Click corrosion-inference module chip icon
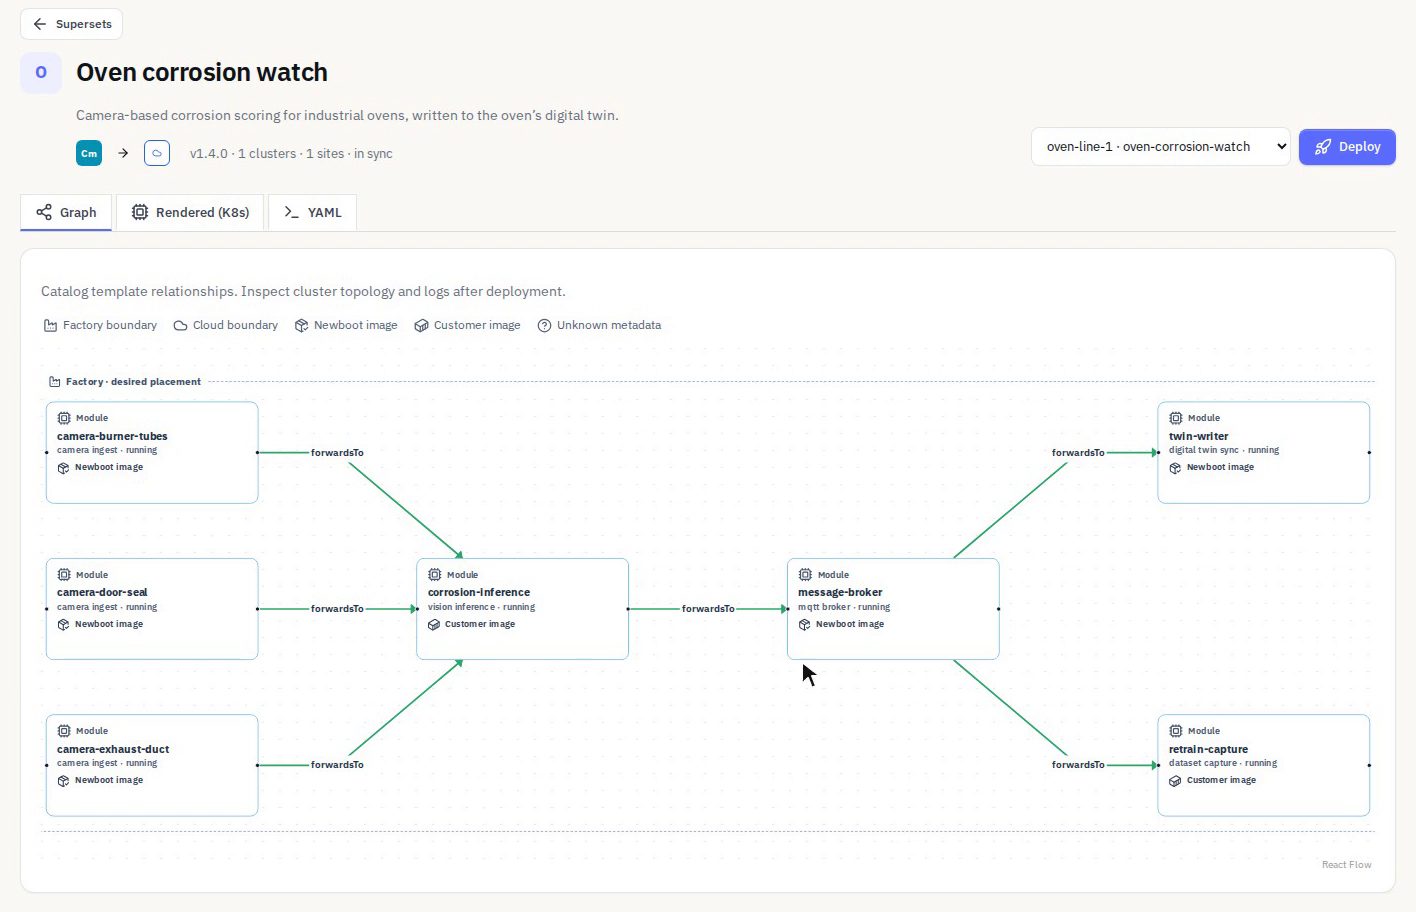1416x912 pixels. (x=434, y=575)
